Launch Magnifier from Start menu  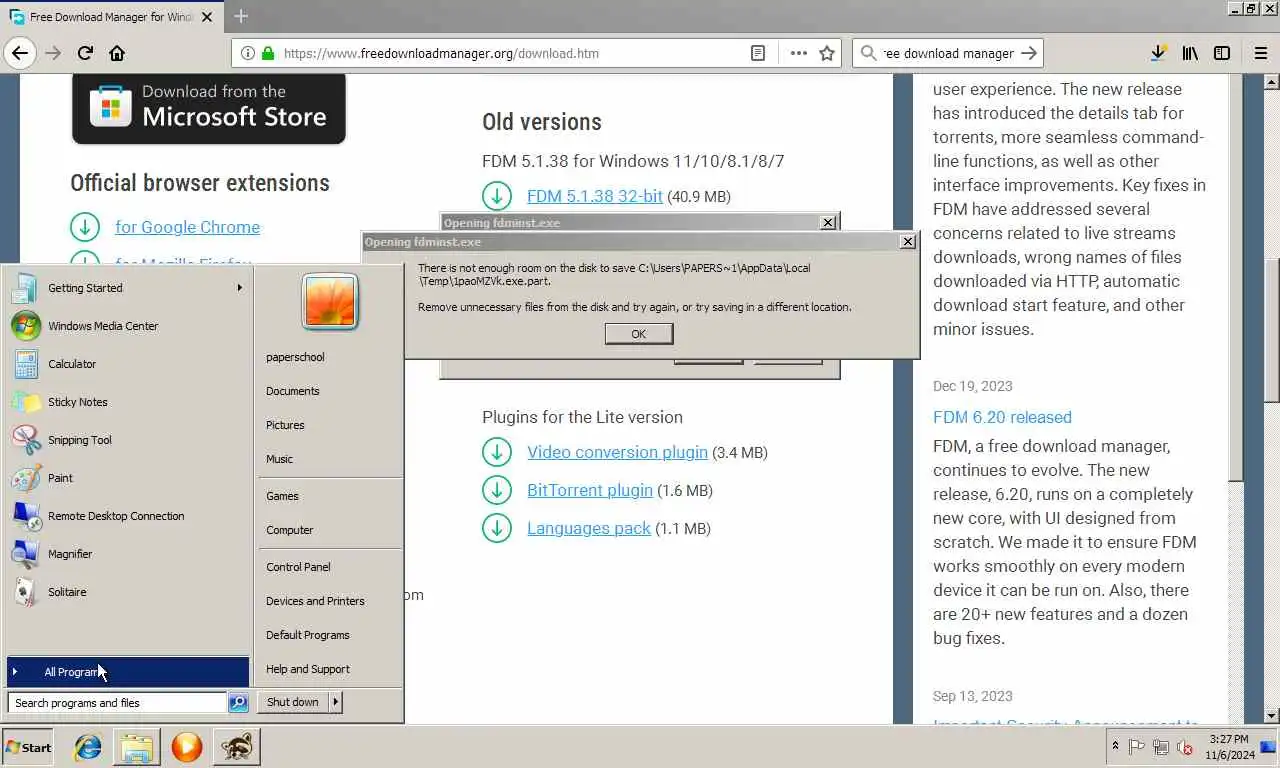tap(128, 554)
